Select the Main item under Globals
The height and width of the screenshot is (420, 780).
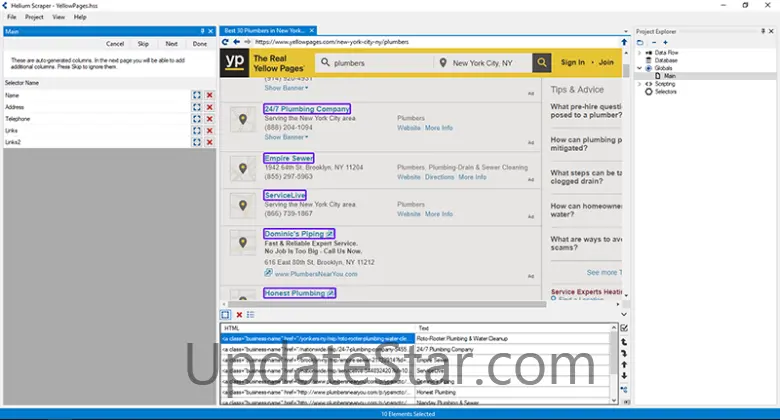click(670, 76)
